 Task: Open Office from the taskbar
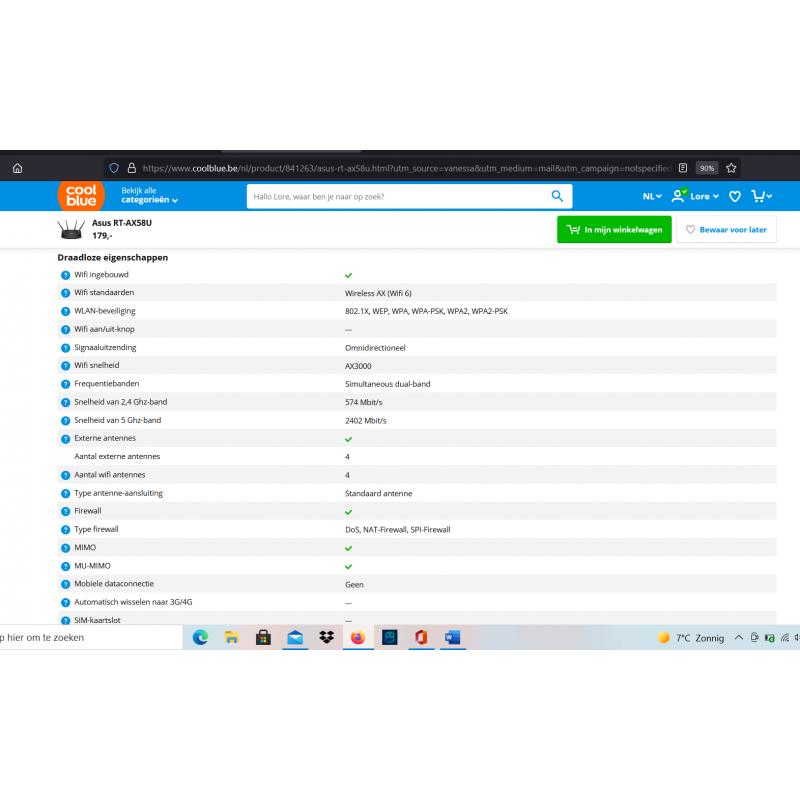[421, 638]
